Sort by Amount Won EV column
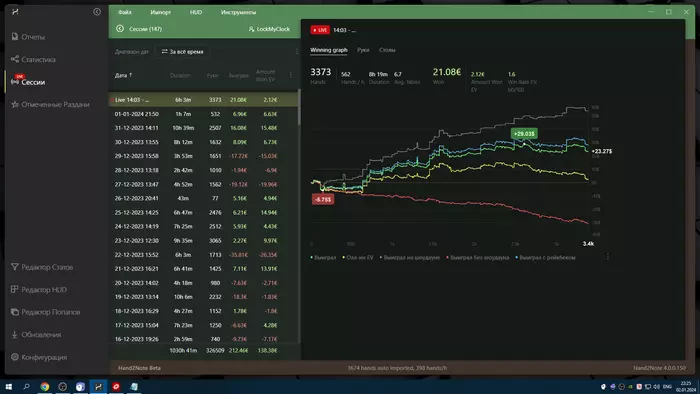The width and height of the screenshot is (700, 394). (x=266, y=75)
